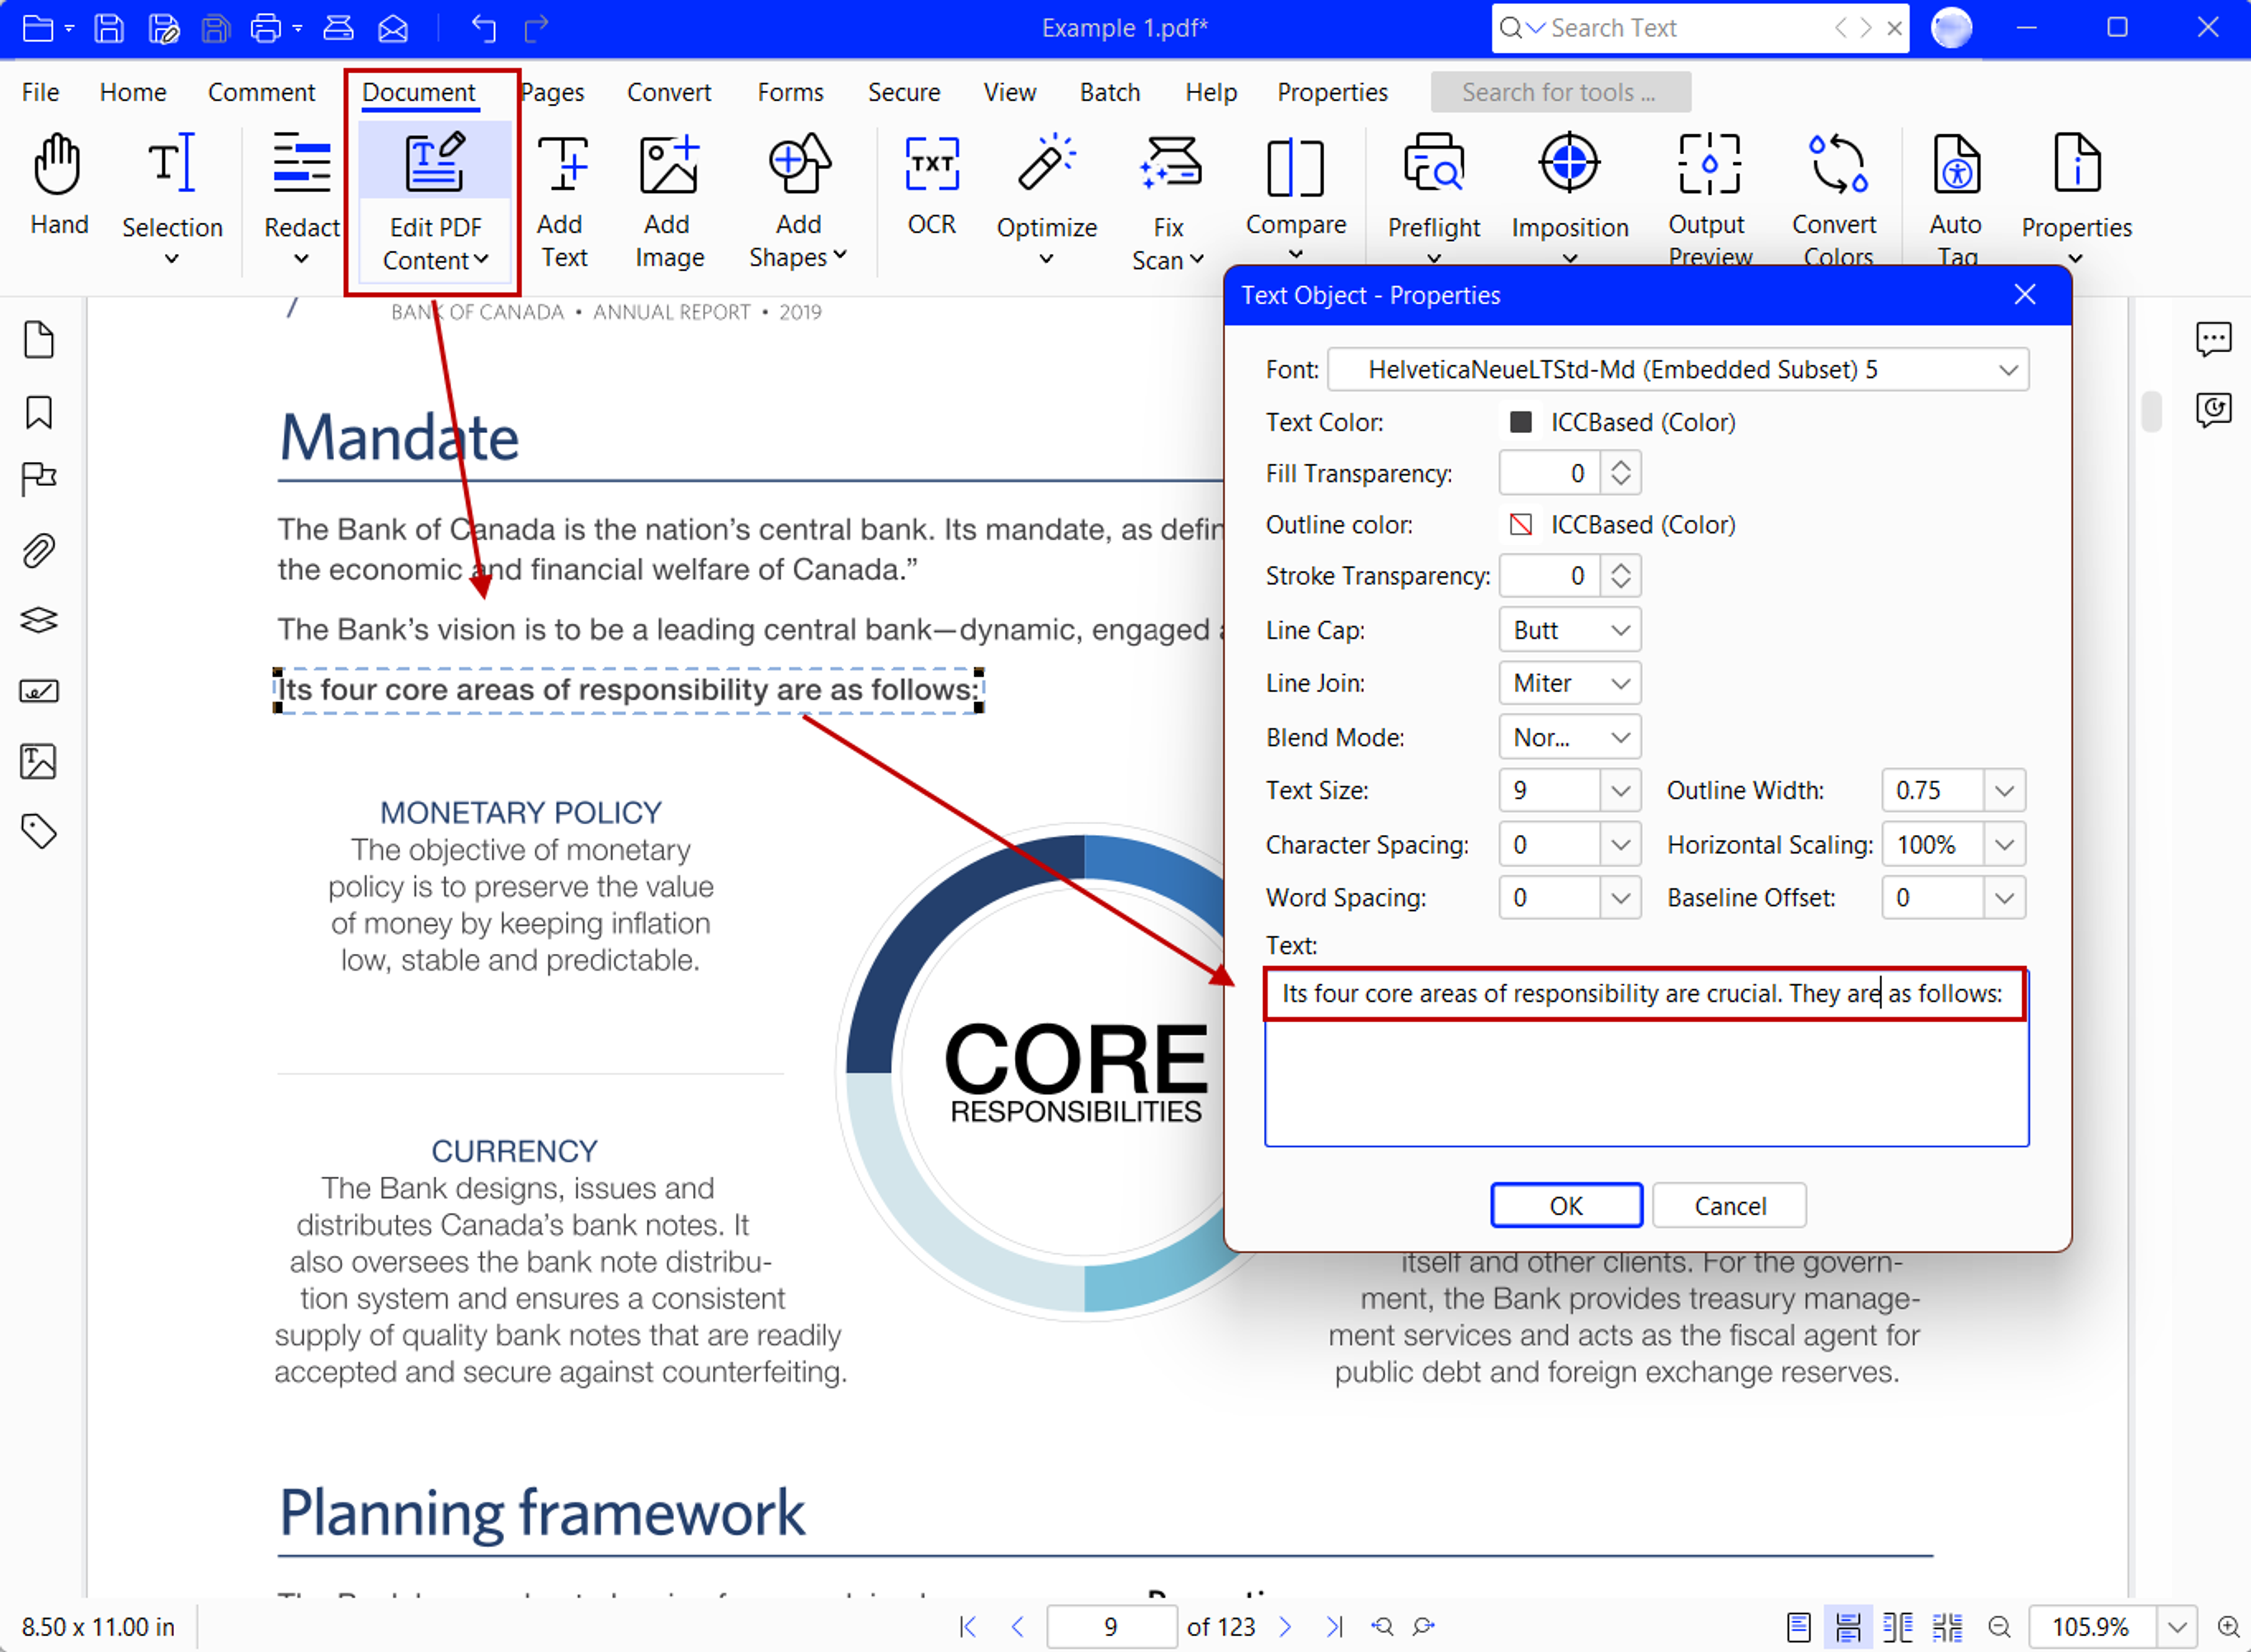Expand the Font dropdown

pos(2008,370)
